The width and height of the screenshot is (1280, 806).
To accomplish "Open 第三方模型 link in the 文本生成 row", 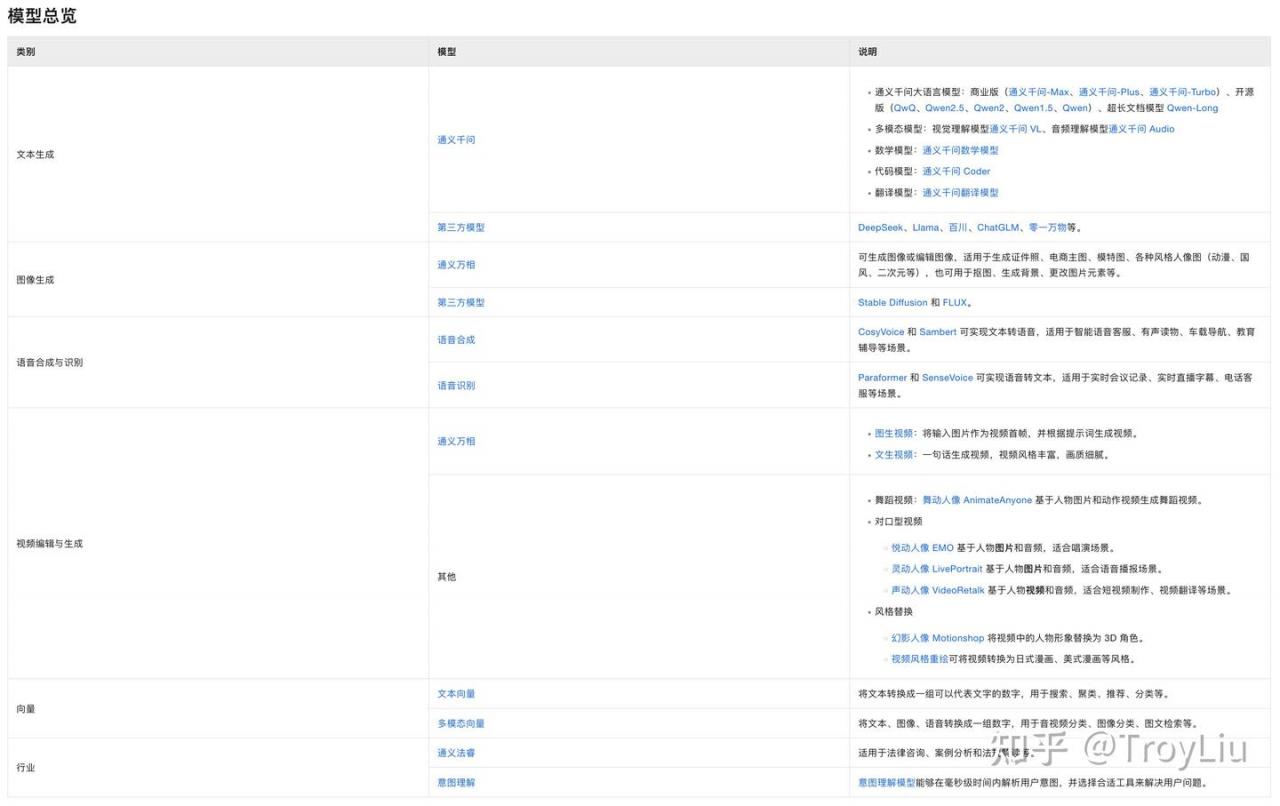I will (x=461, y=227).
